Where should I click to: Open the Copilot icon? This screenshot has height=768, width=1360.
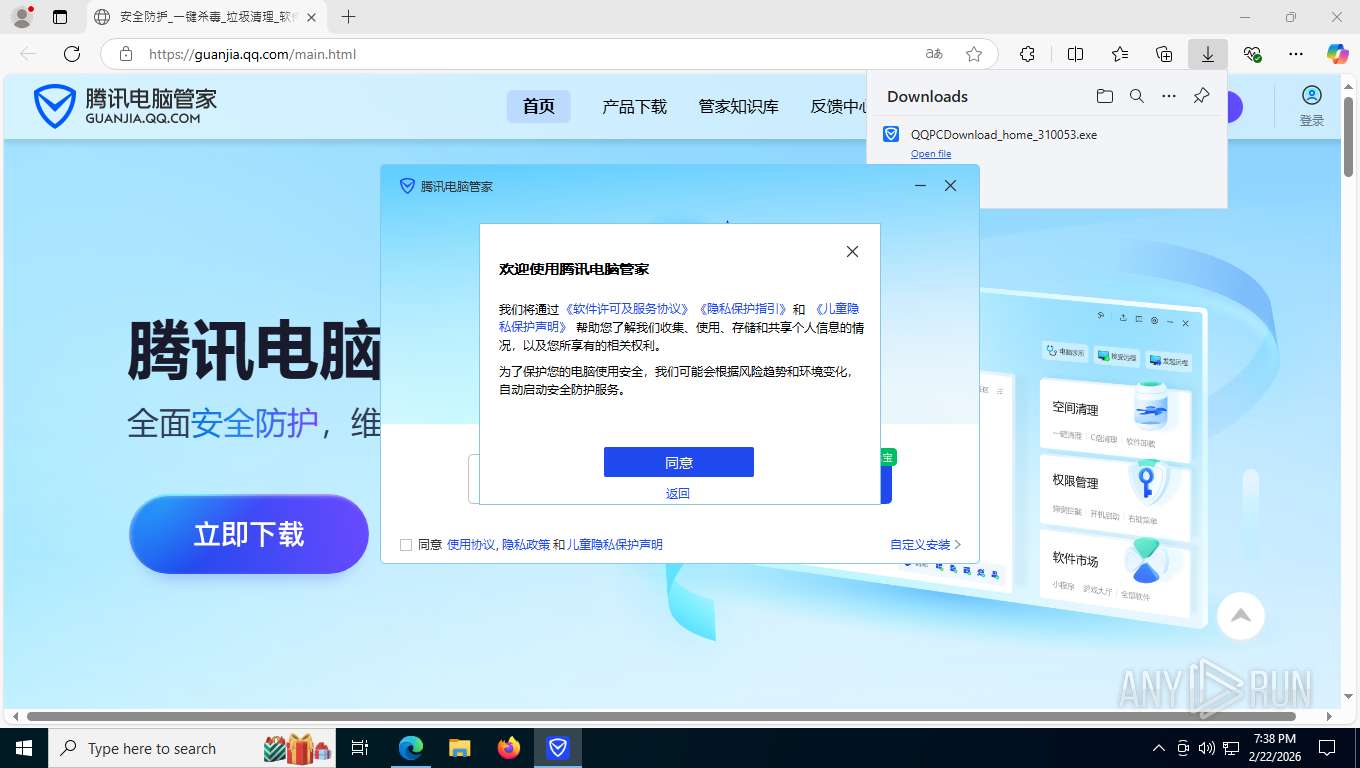(x=1337, y=54)
